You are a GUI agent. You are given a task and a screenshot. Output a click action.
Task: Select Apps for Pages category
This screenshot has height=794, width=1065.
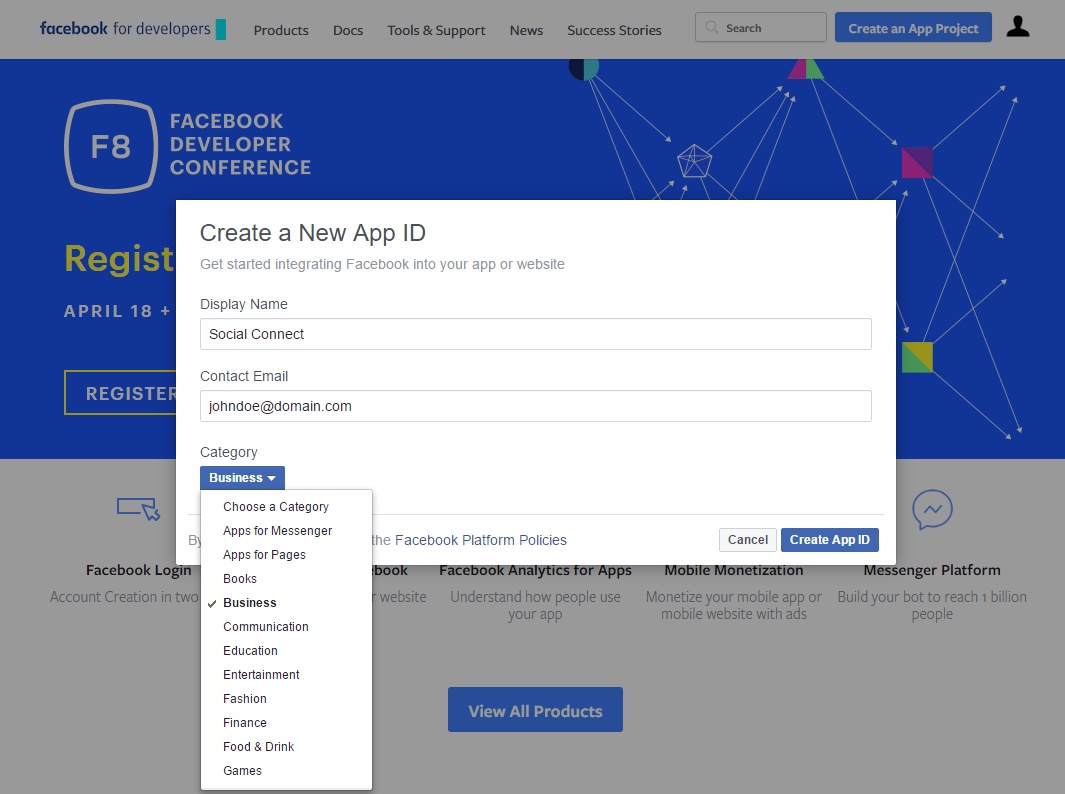pos(286,555)
